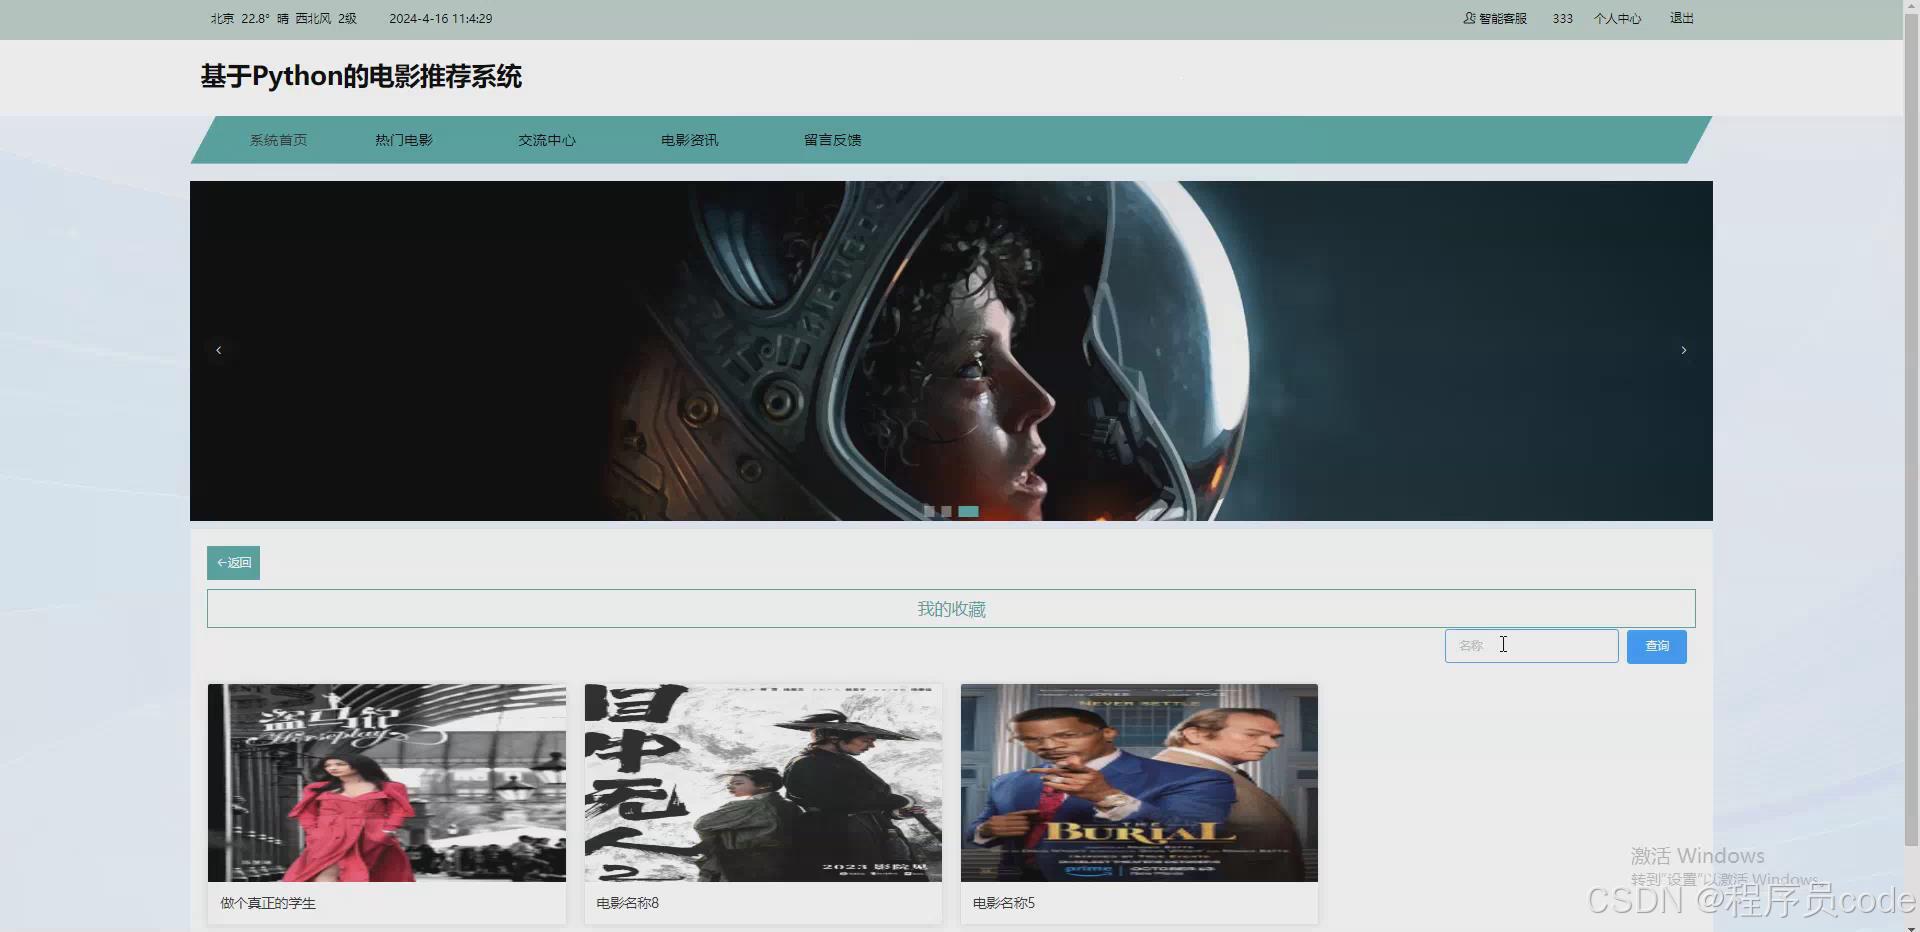
Task: Focus the 名称 search input field
Action: coord(1531,646)
